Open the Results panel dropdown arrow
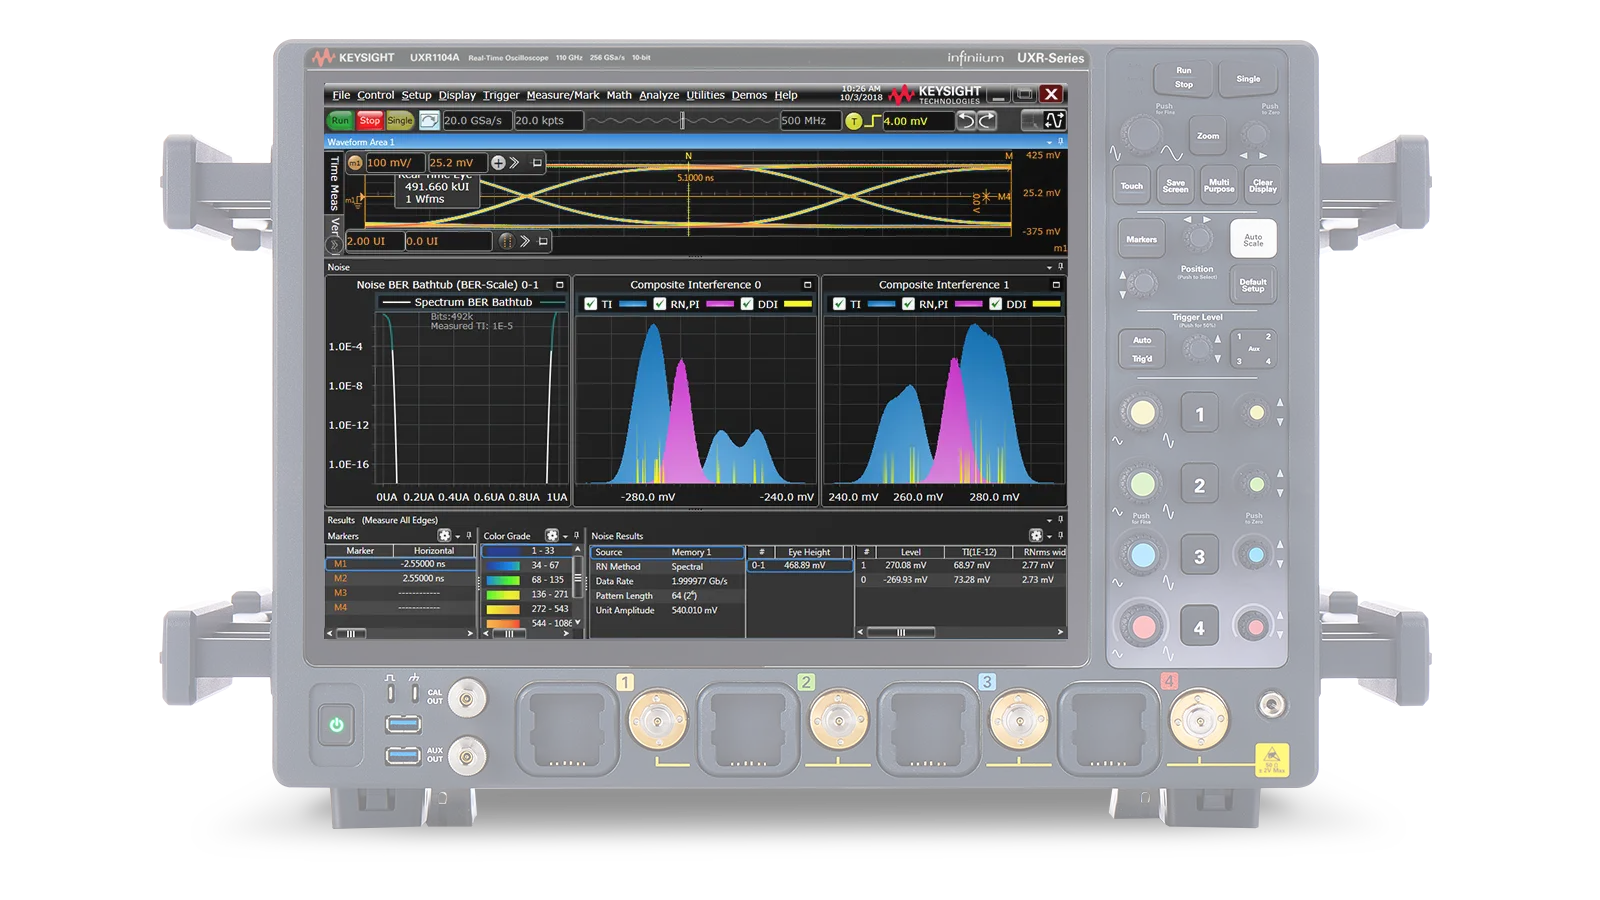Screen dimensions: 1600x900 (1049, 521)
